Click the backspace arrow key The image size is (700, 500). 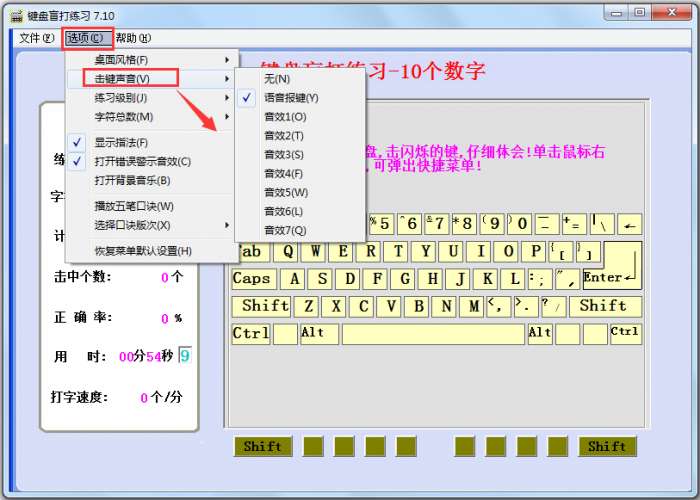click(x=630, y=225)
